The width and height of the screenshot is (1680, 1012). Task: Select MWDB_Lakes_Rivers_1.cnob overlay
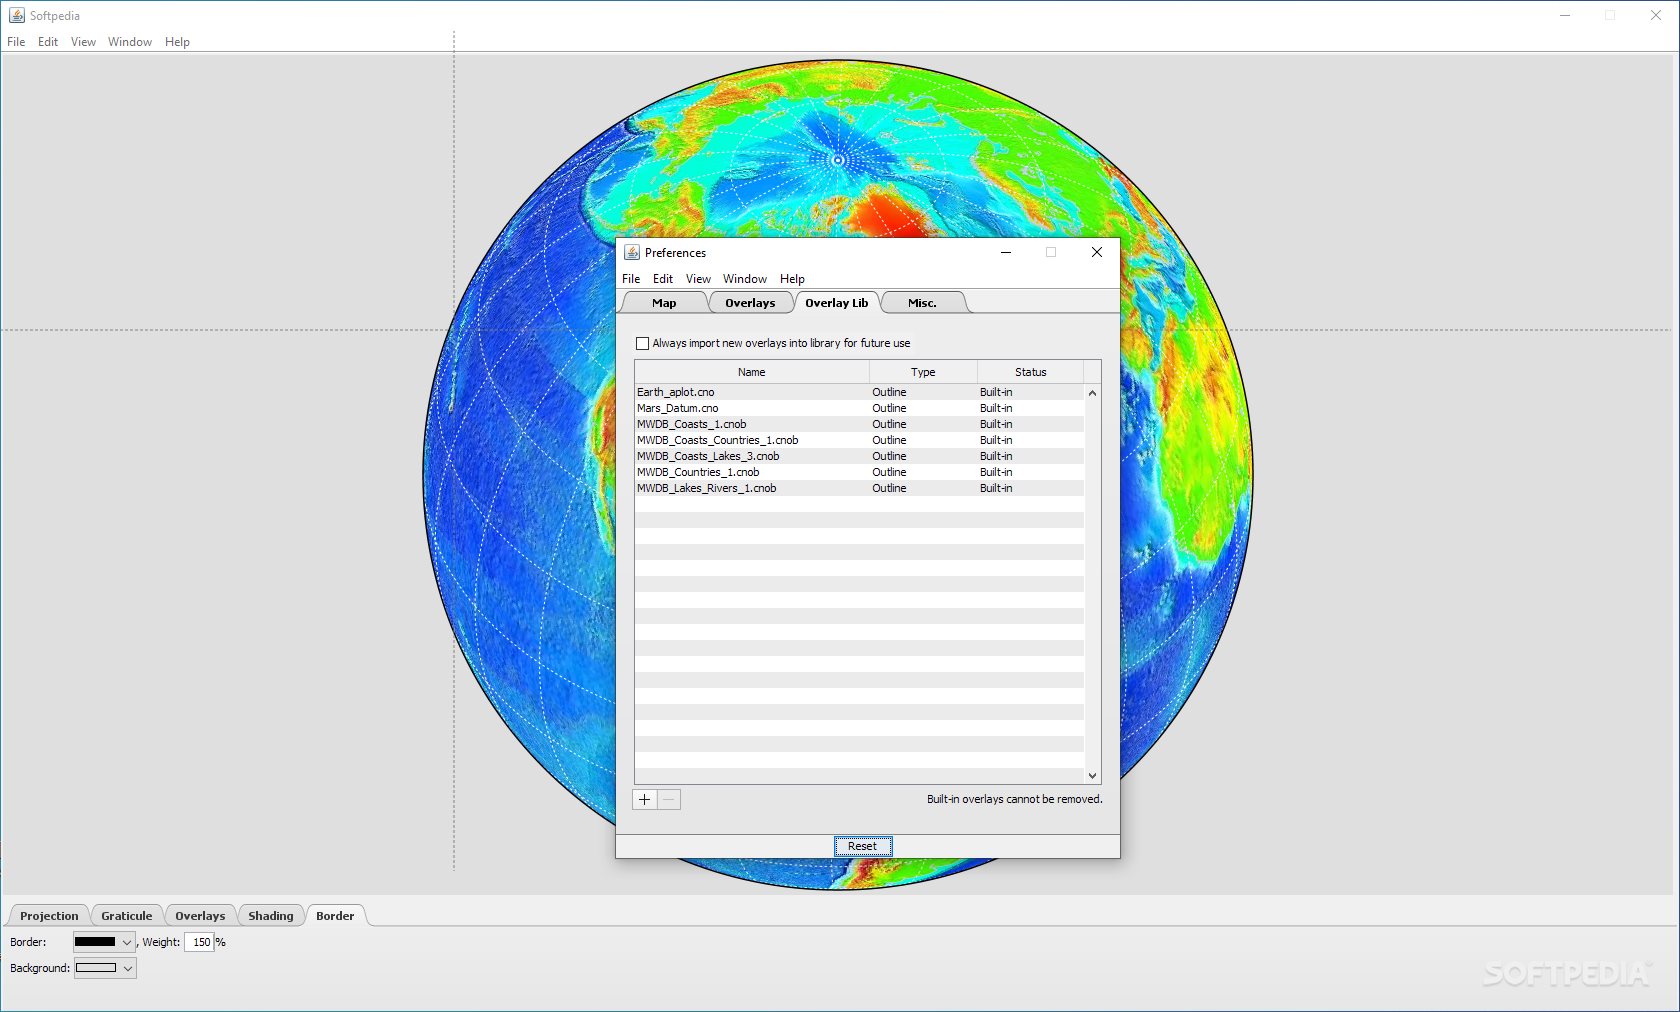tap(859, 488)
